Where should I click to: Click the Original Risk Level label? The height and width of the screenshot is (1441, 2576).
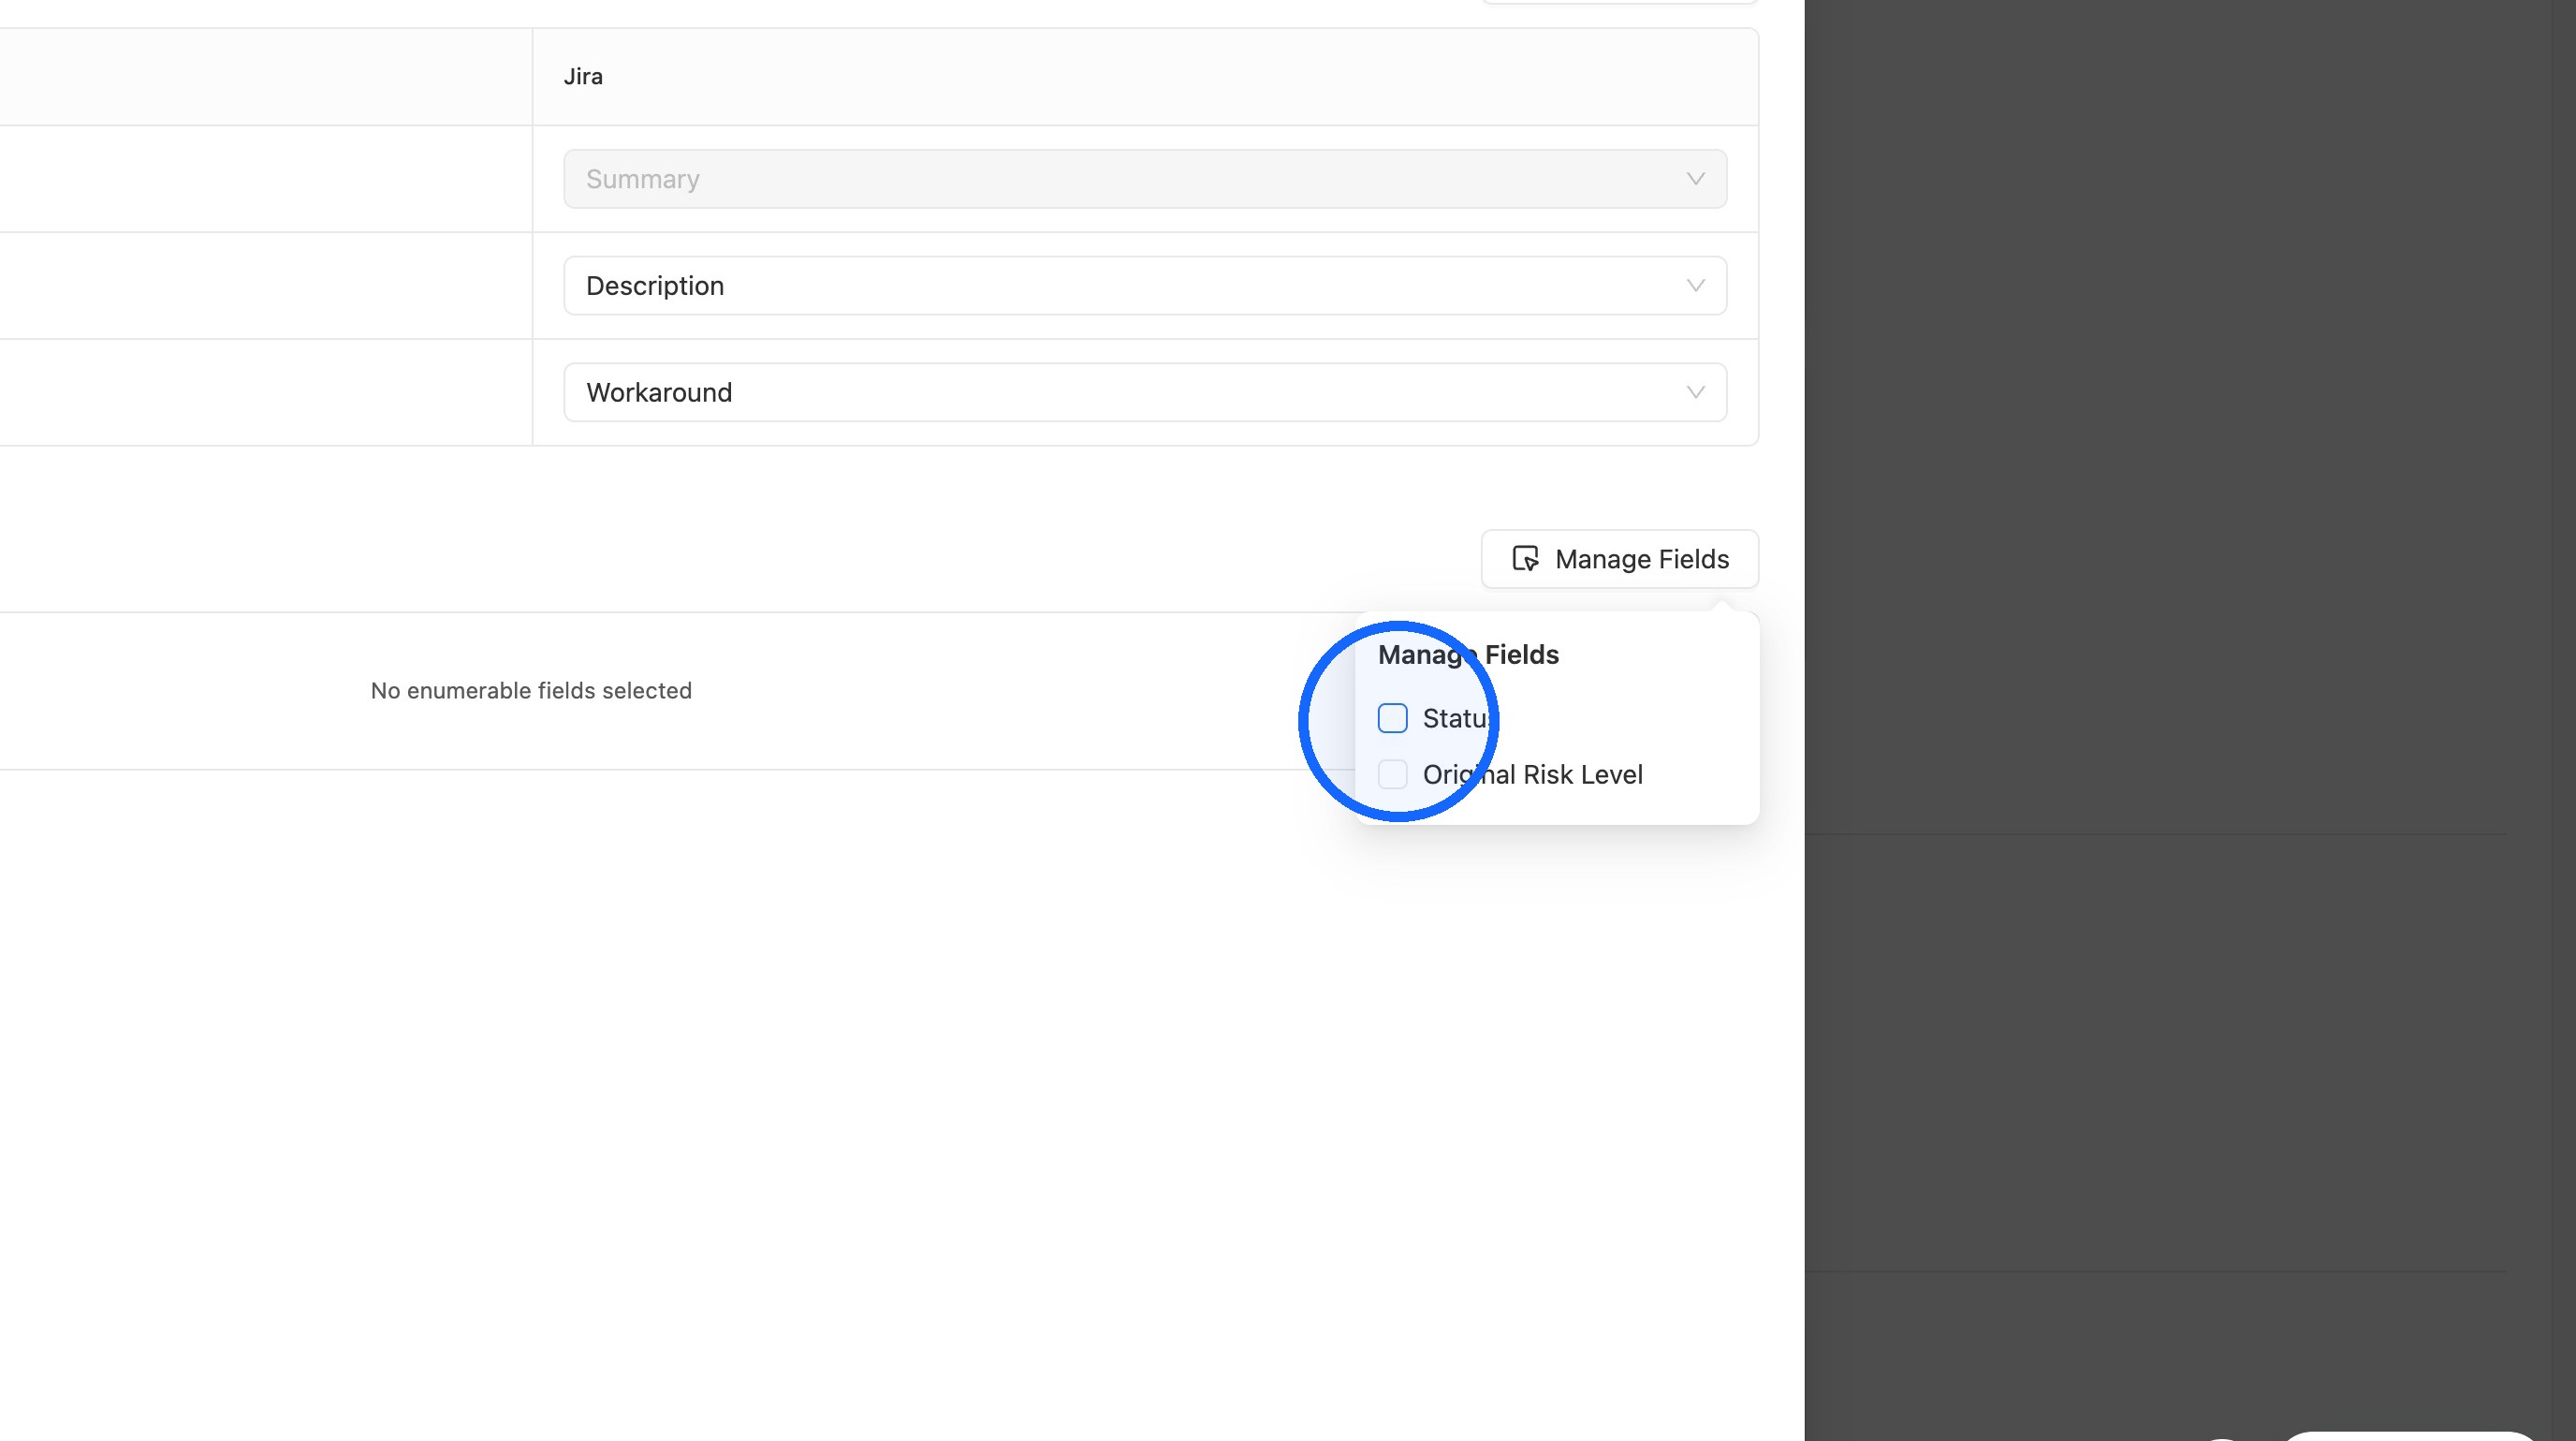[x=1532, y=775]
